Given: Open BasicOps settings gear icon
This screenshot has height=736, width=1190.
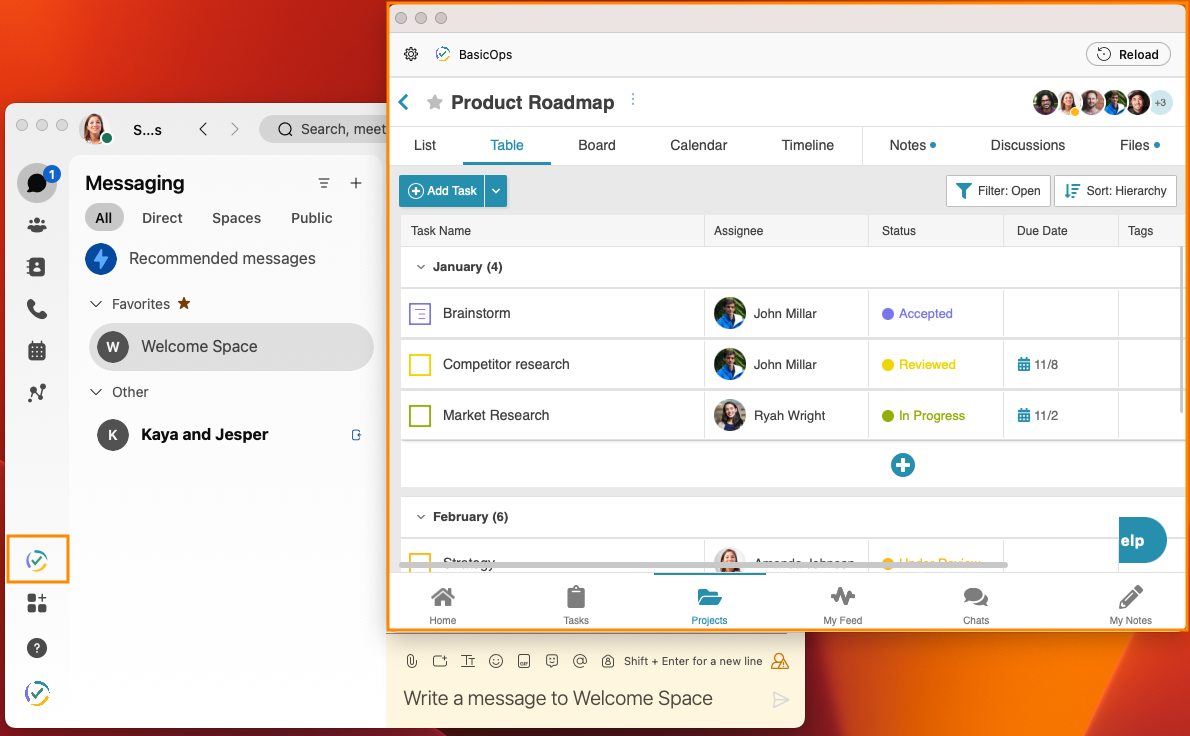Looking at the screenshot, I should [x=411, y=54].
